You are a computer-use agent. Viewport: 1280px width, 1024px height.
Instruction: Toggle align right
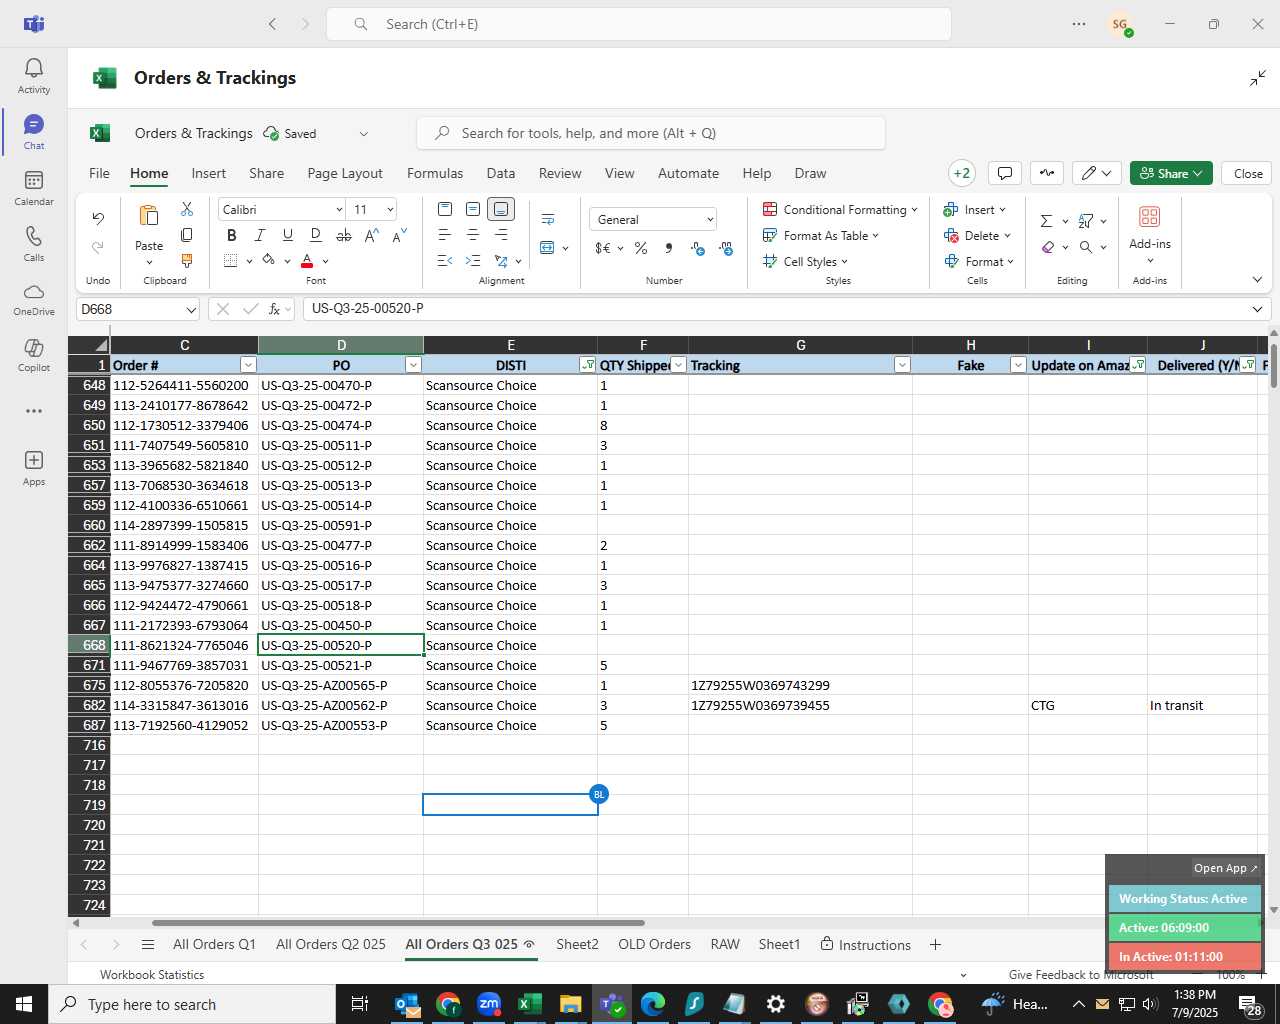pyautogui.click(x=501, y=235)
